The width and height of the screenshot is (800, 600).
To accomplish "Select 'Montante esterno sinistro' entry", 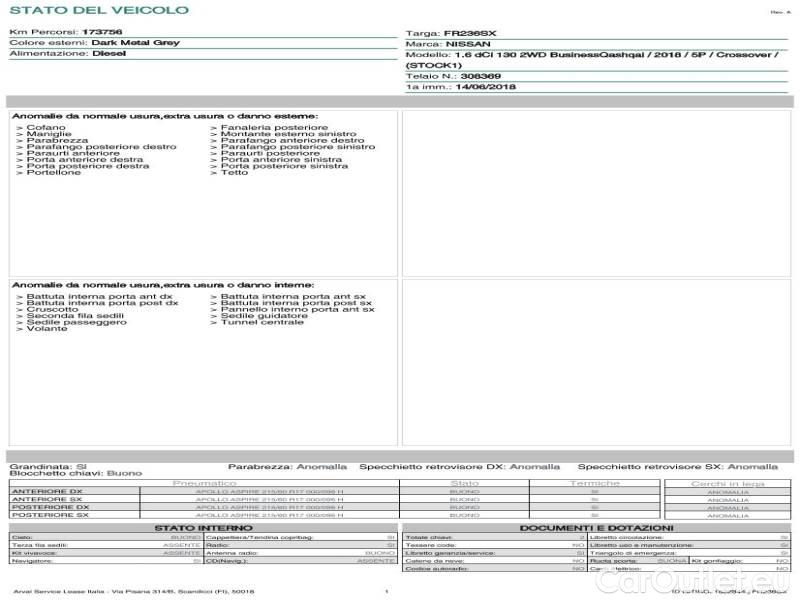I will tap(288, 134).
